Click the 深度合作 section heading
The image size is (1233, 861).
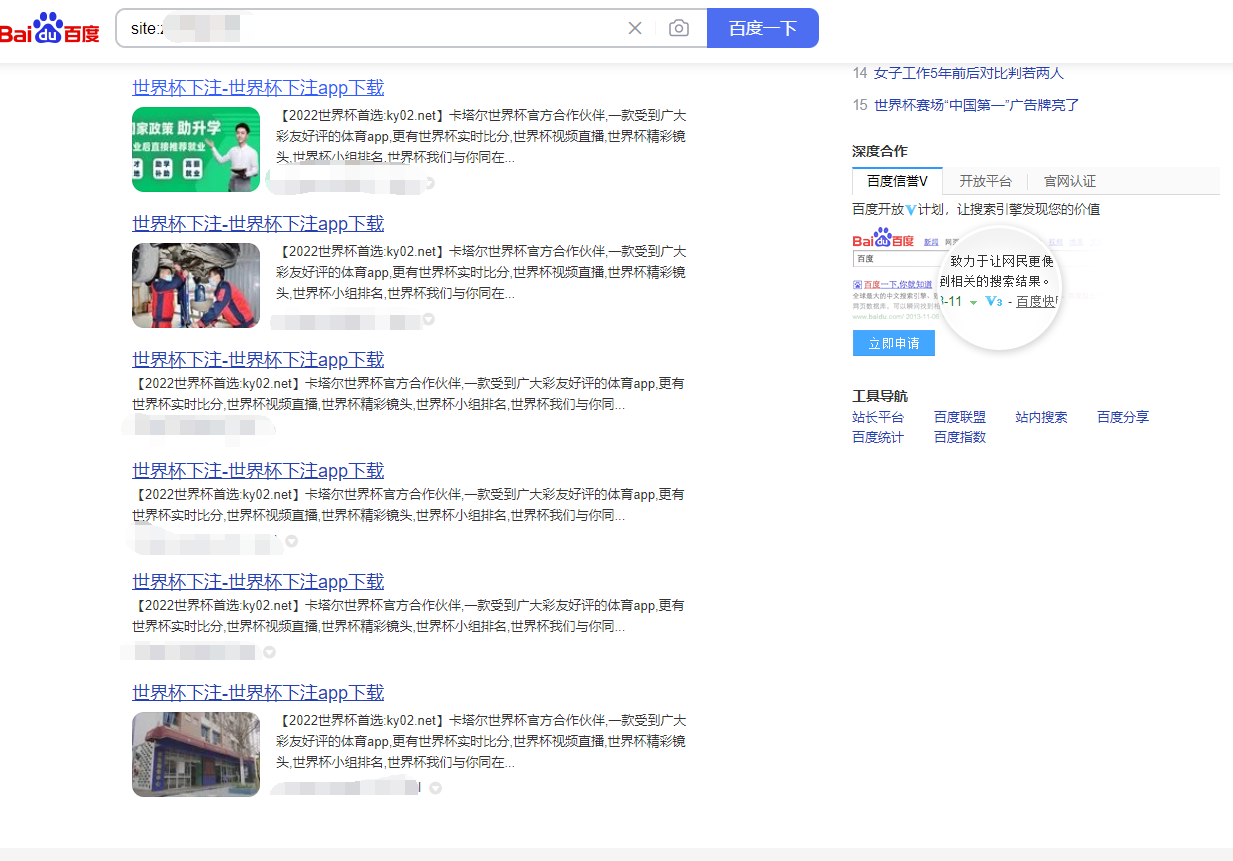coord(880,151)
